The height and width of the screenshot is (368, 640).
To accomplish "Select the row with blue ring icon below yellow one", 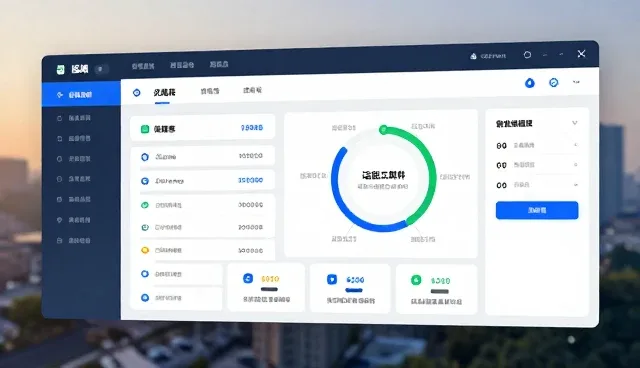I will point(176,274).
